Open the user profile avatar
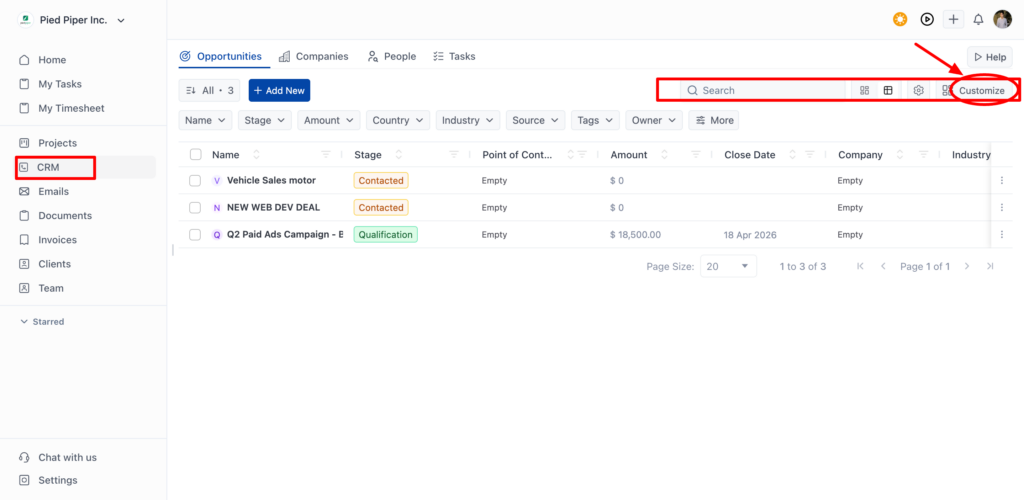The image size is (1024, 500). coord(1002,20)
